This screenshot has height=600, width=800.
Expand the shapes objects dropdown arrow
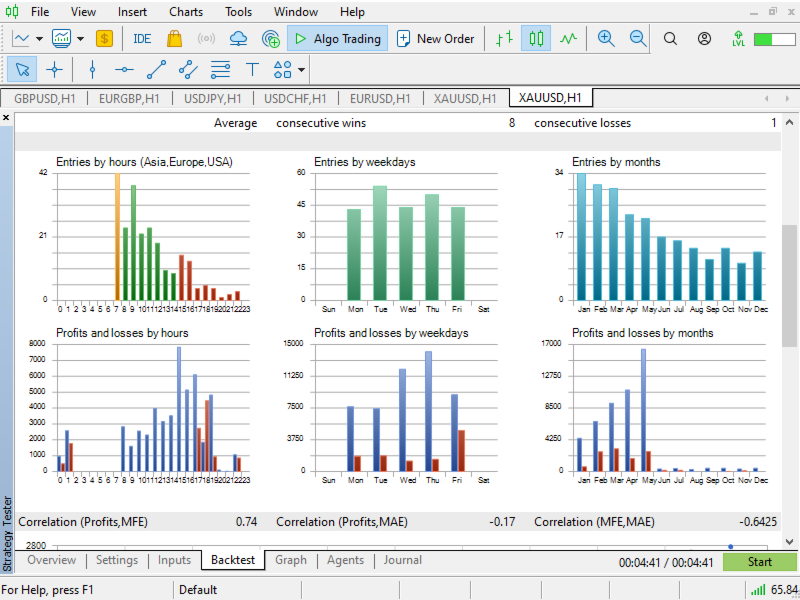302,70
